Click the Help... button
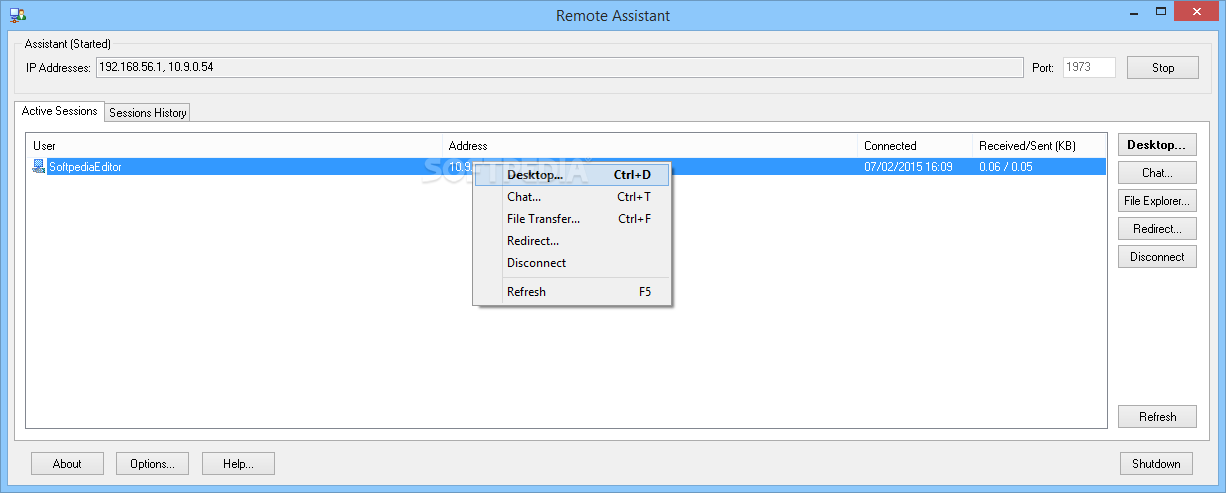This screenshot has height=493, width=1226. click(x=238, y=464)
